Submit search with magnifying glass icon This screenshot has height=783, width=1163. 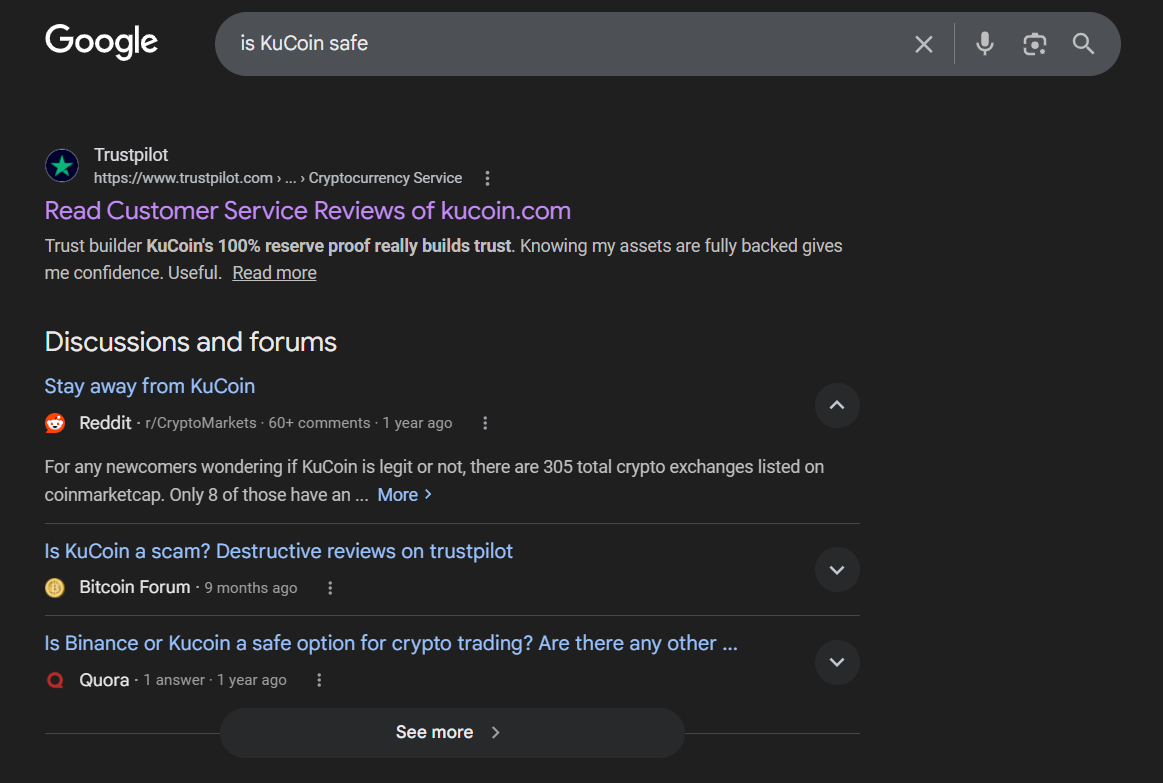(1084, 44)
